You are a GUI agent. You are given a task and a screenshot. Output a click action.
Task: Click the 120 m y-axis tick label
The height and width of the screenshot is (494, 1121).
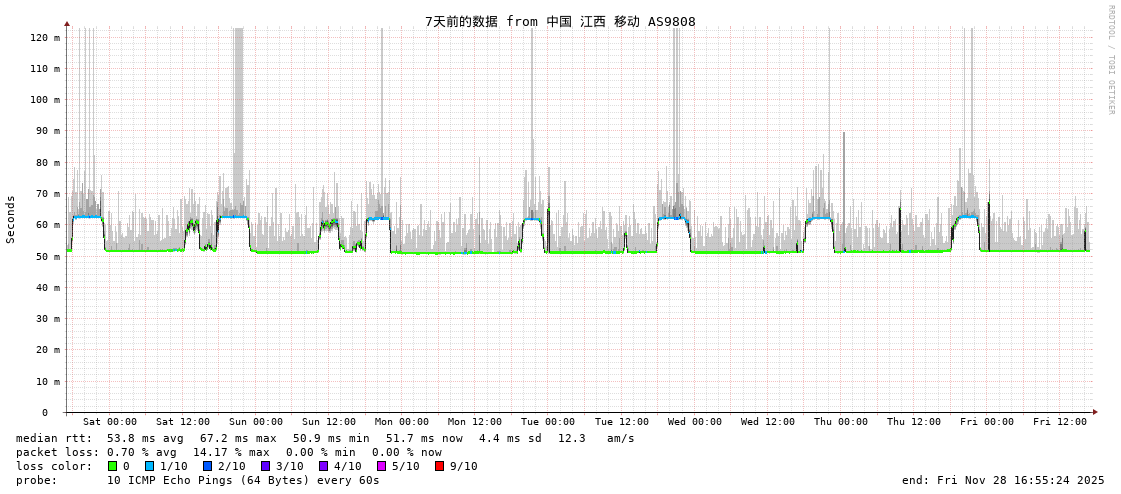pyautogui.click(x=44, y=38)
